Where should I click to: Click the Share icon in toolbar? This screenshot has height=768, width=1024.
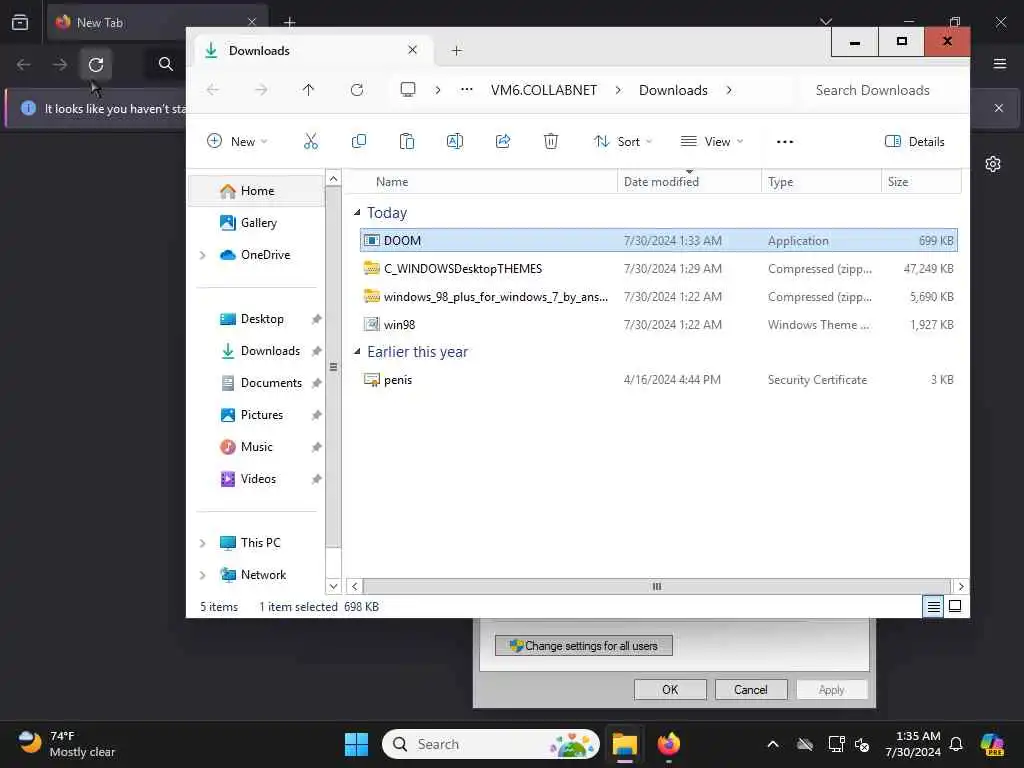click(503, 141)
